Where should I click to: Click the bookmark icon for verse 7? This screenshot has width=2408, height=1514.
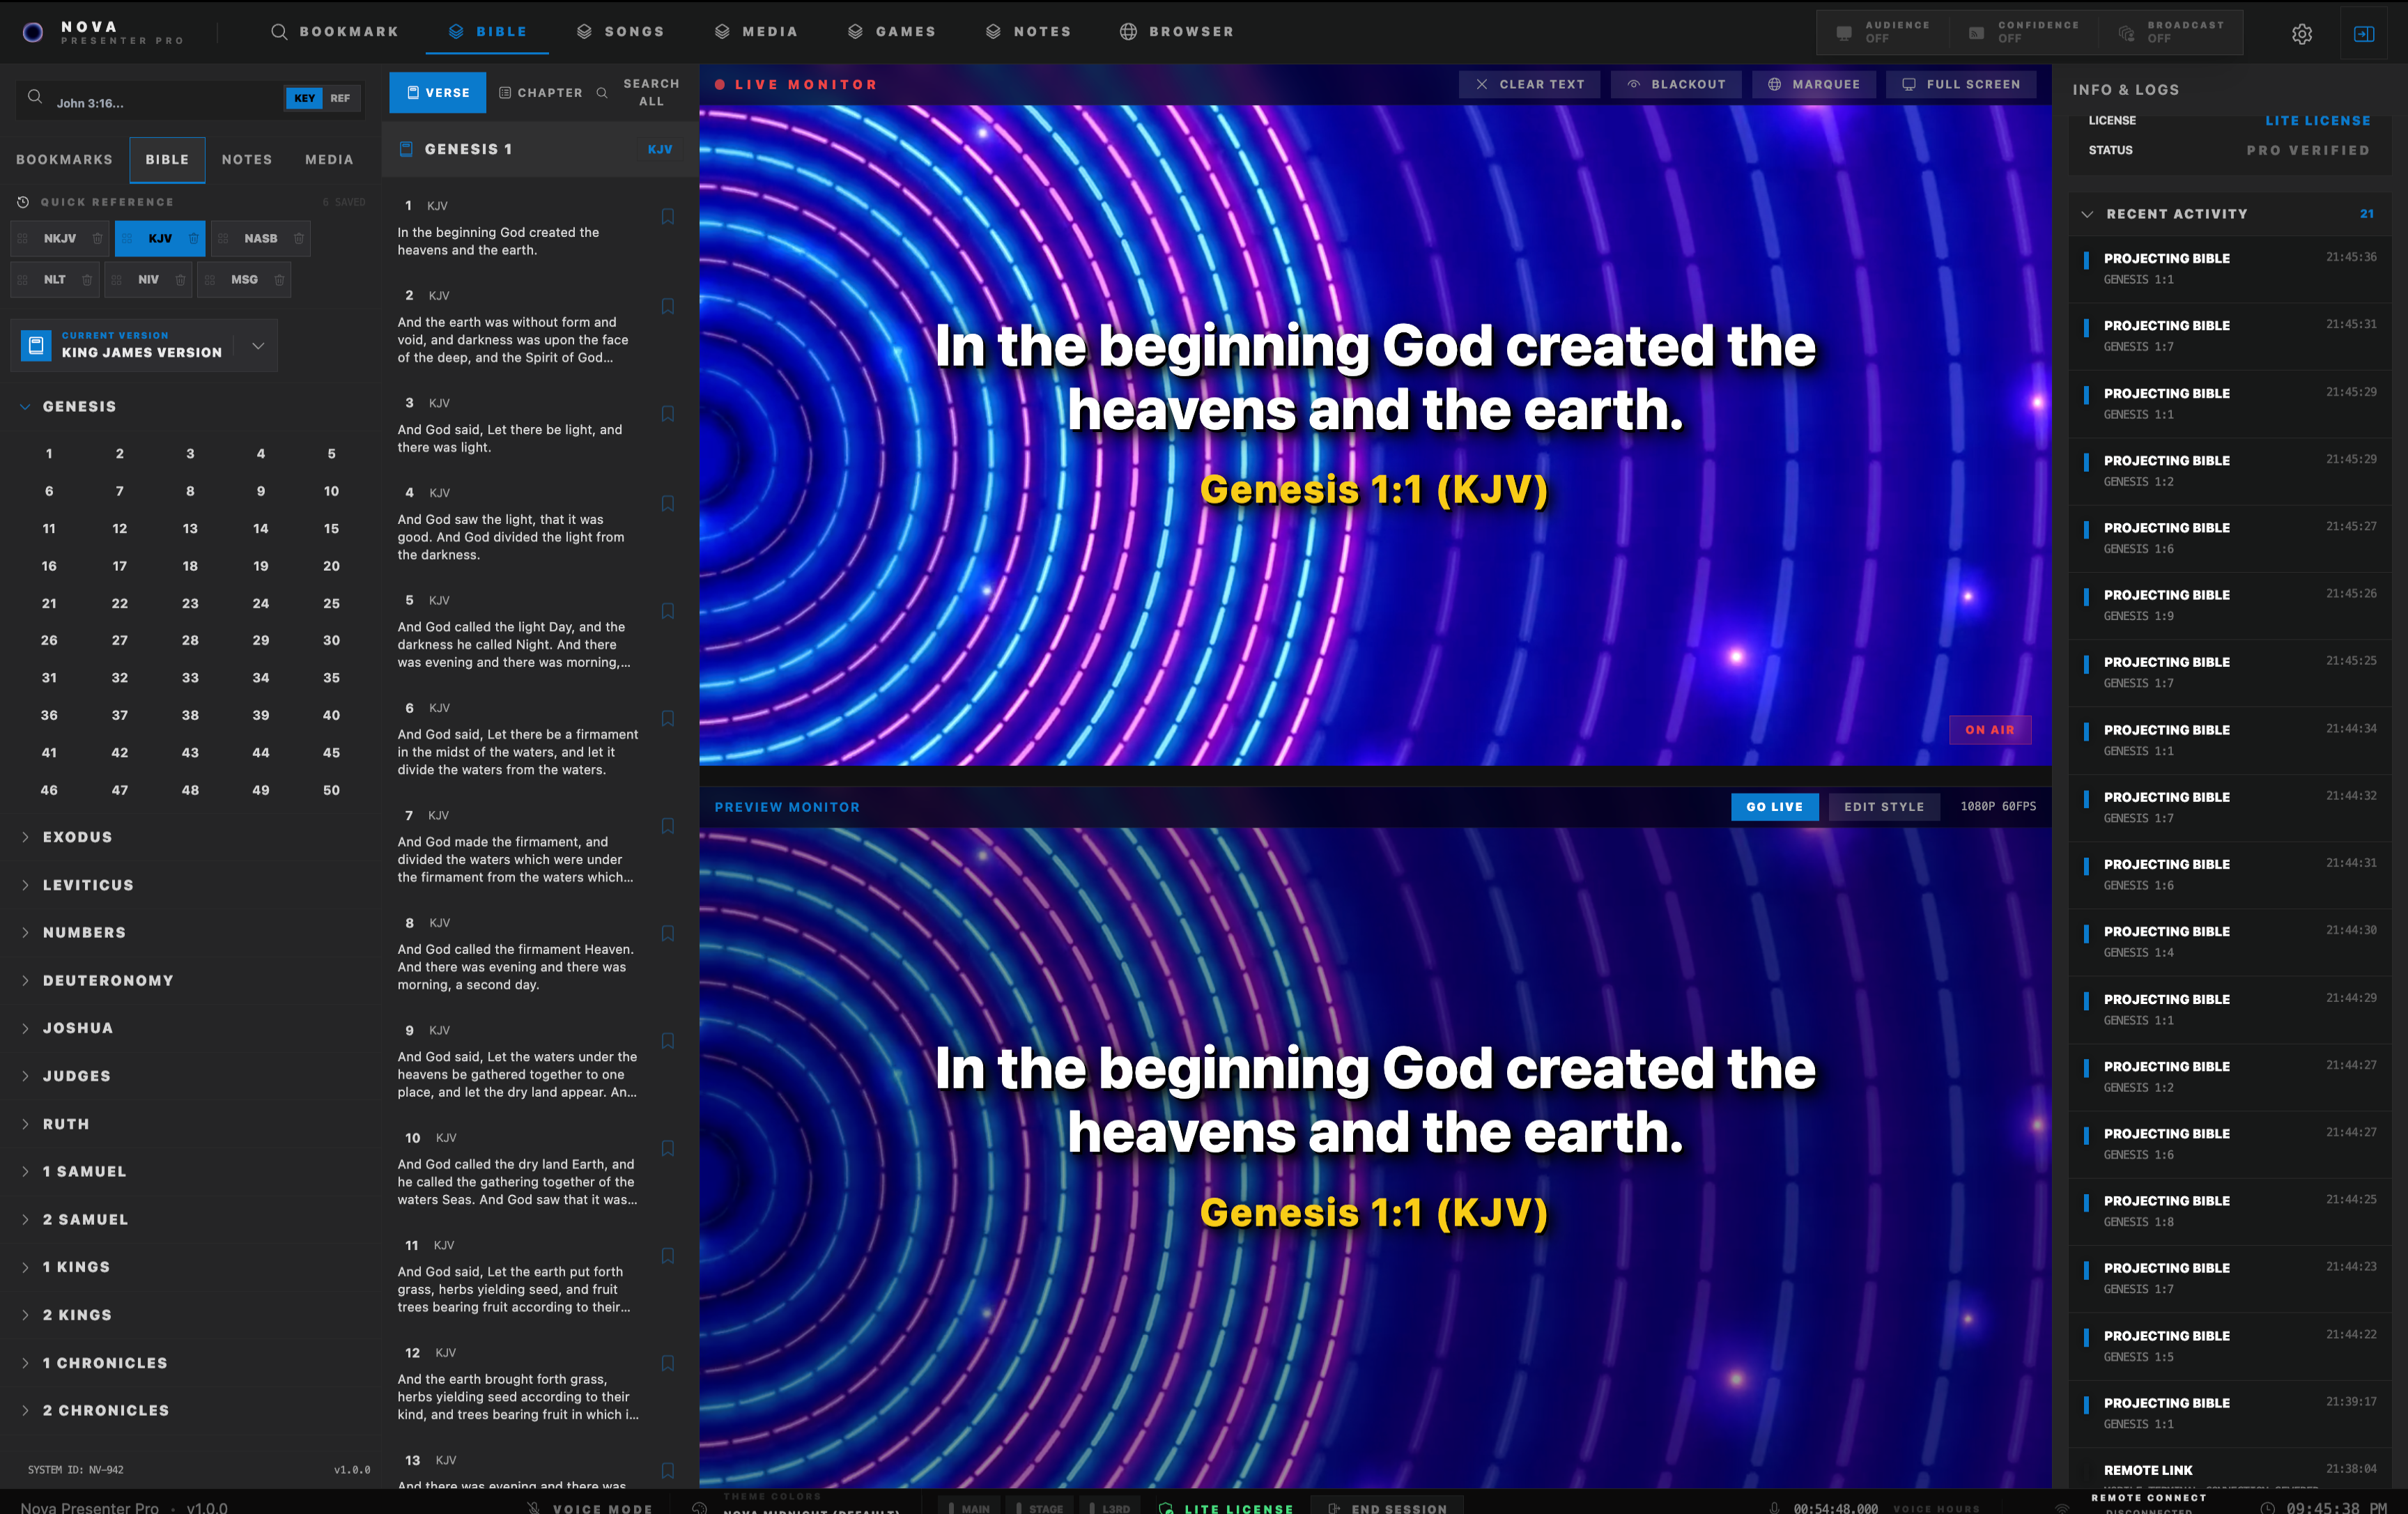coord(668,826)
